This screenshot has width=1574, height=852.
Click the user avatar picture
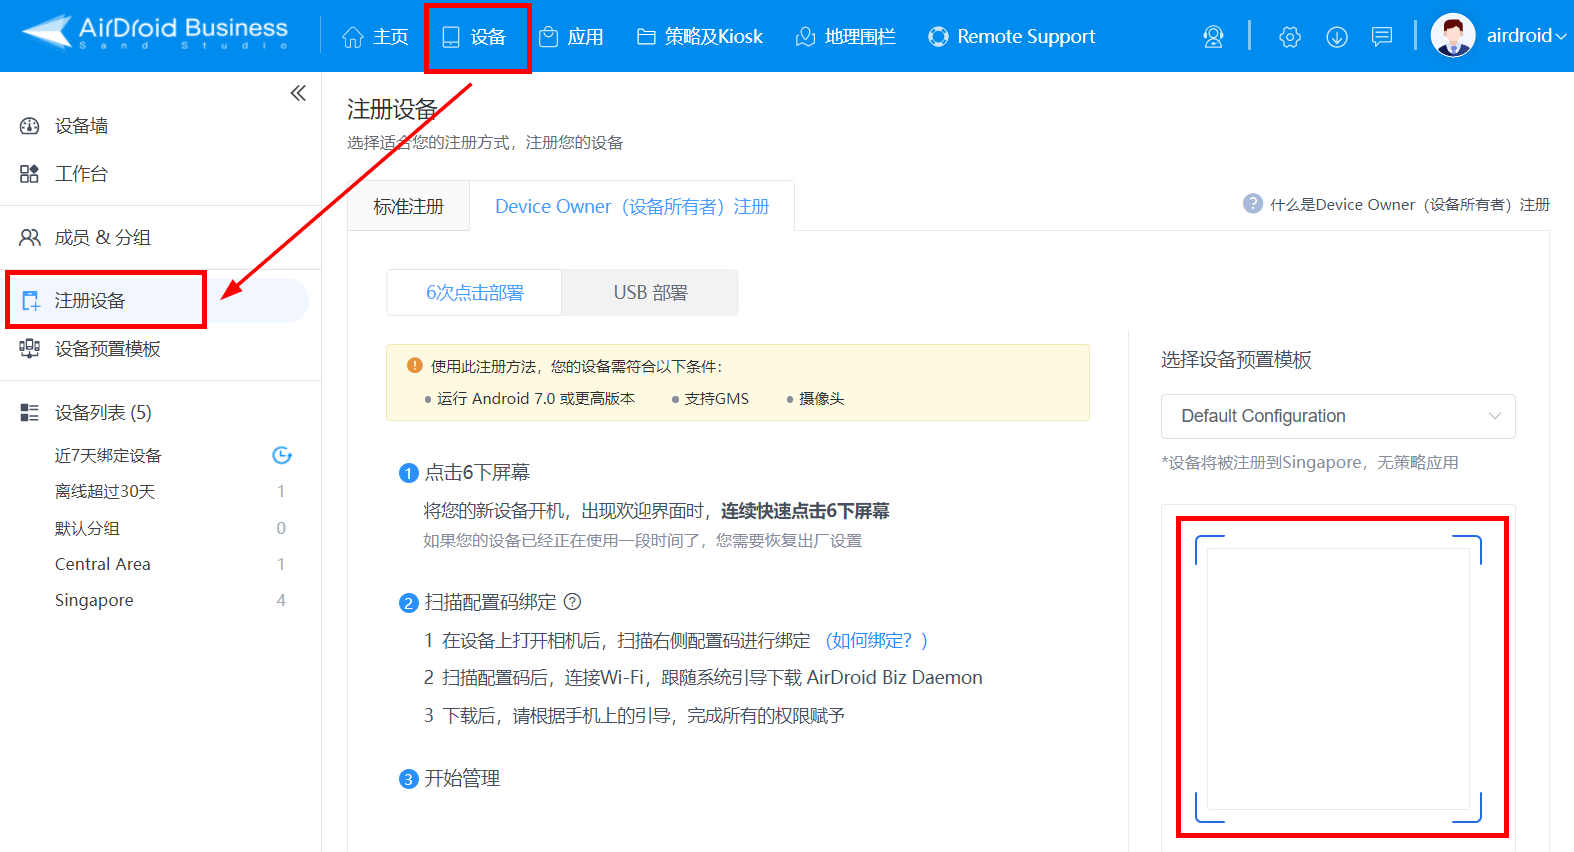pyautogui.click(x=1453, y=36)
